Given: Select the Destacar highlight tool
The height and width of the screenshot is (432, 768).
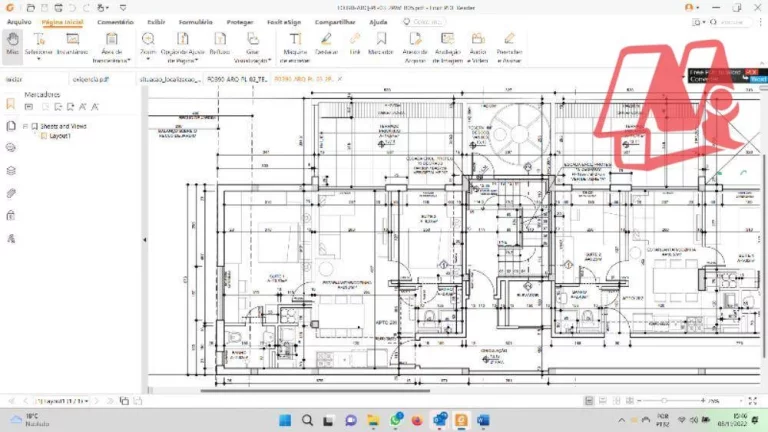Looking at the screenshot, I should (x=326, y=43).
